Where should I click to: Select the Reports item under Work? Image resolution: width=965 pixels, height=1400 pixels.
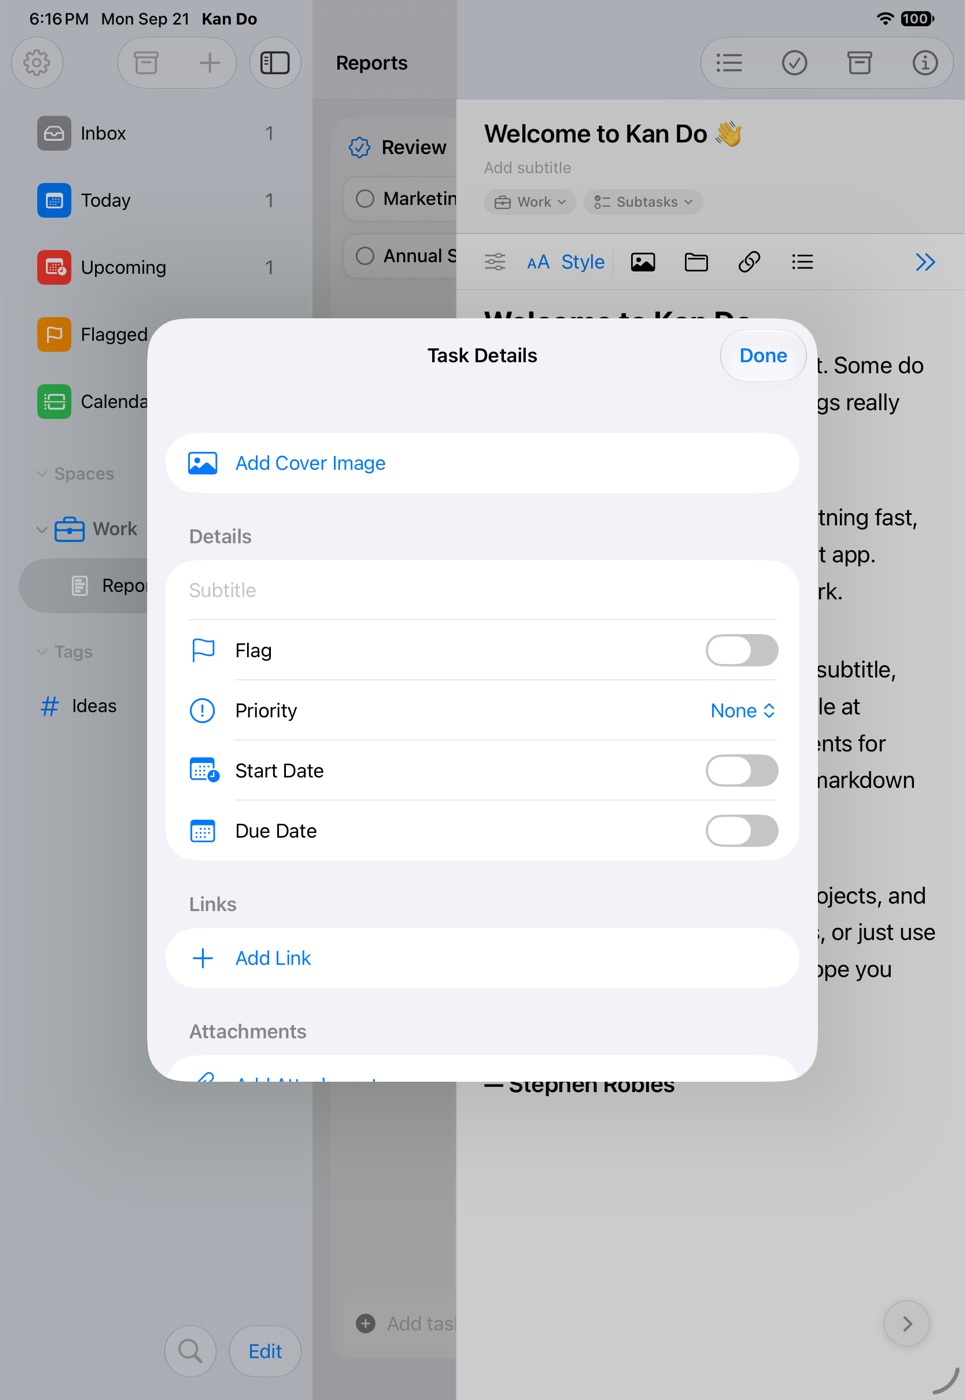click(x=84, y=586)
